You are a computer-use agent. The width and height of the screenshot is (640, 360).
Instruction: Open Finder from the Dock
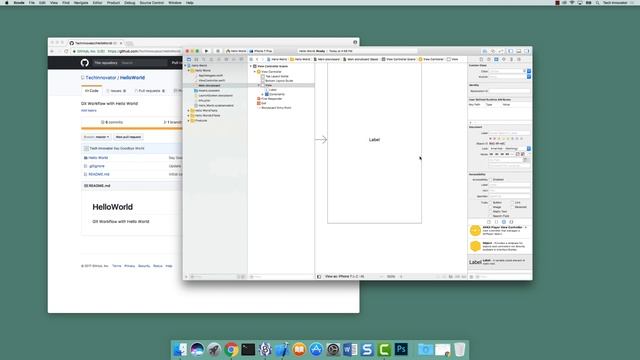click(180, 349)
